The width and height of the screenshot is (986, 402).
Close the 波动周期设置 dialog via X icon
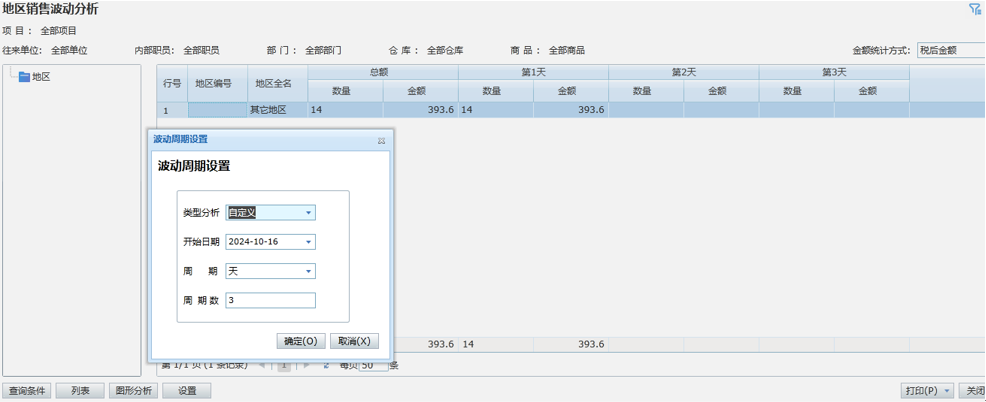tap(381, 141)
